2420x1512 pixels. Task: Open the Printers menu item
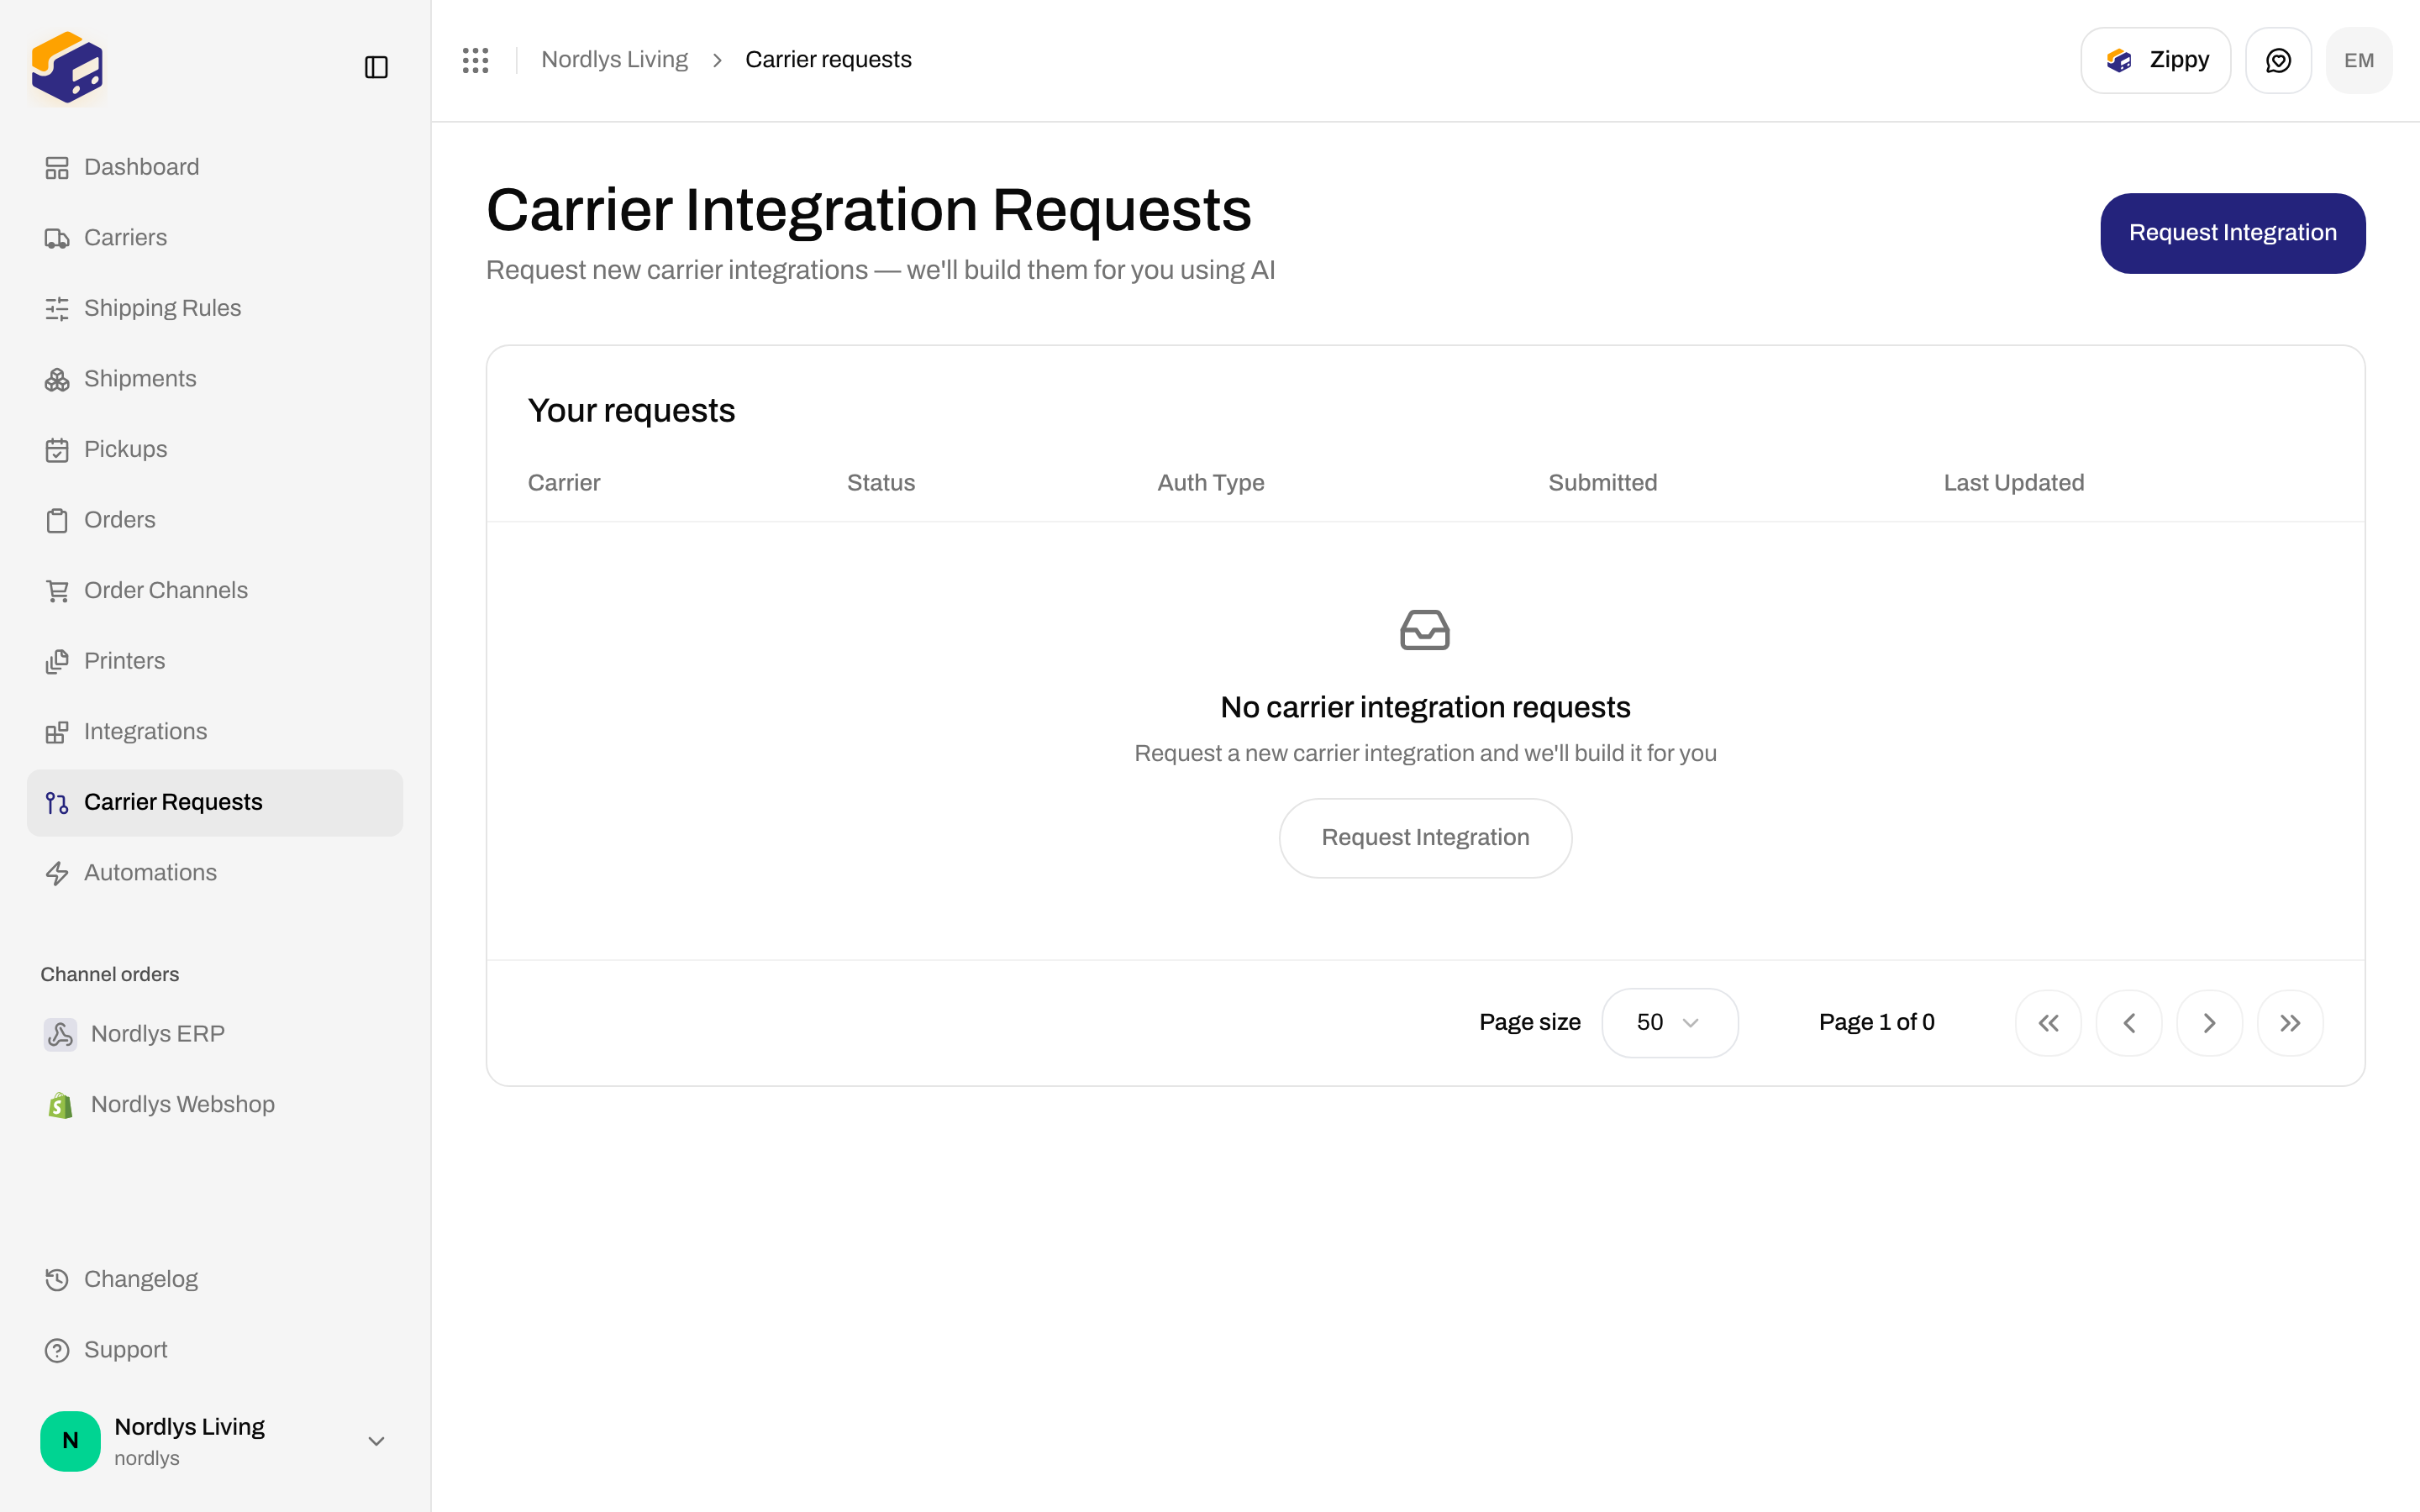(x=215, y=661)
